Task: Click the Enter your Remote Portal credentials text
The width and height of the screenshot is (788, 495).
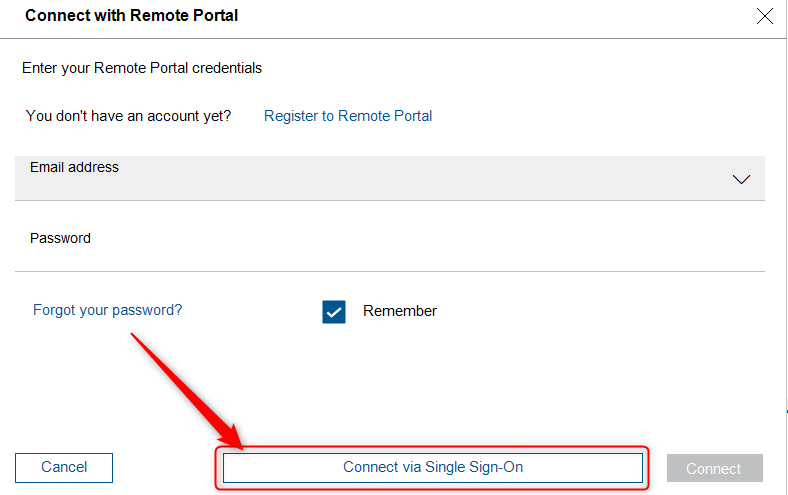Action: [142, 68]
